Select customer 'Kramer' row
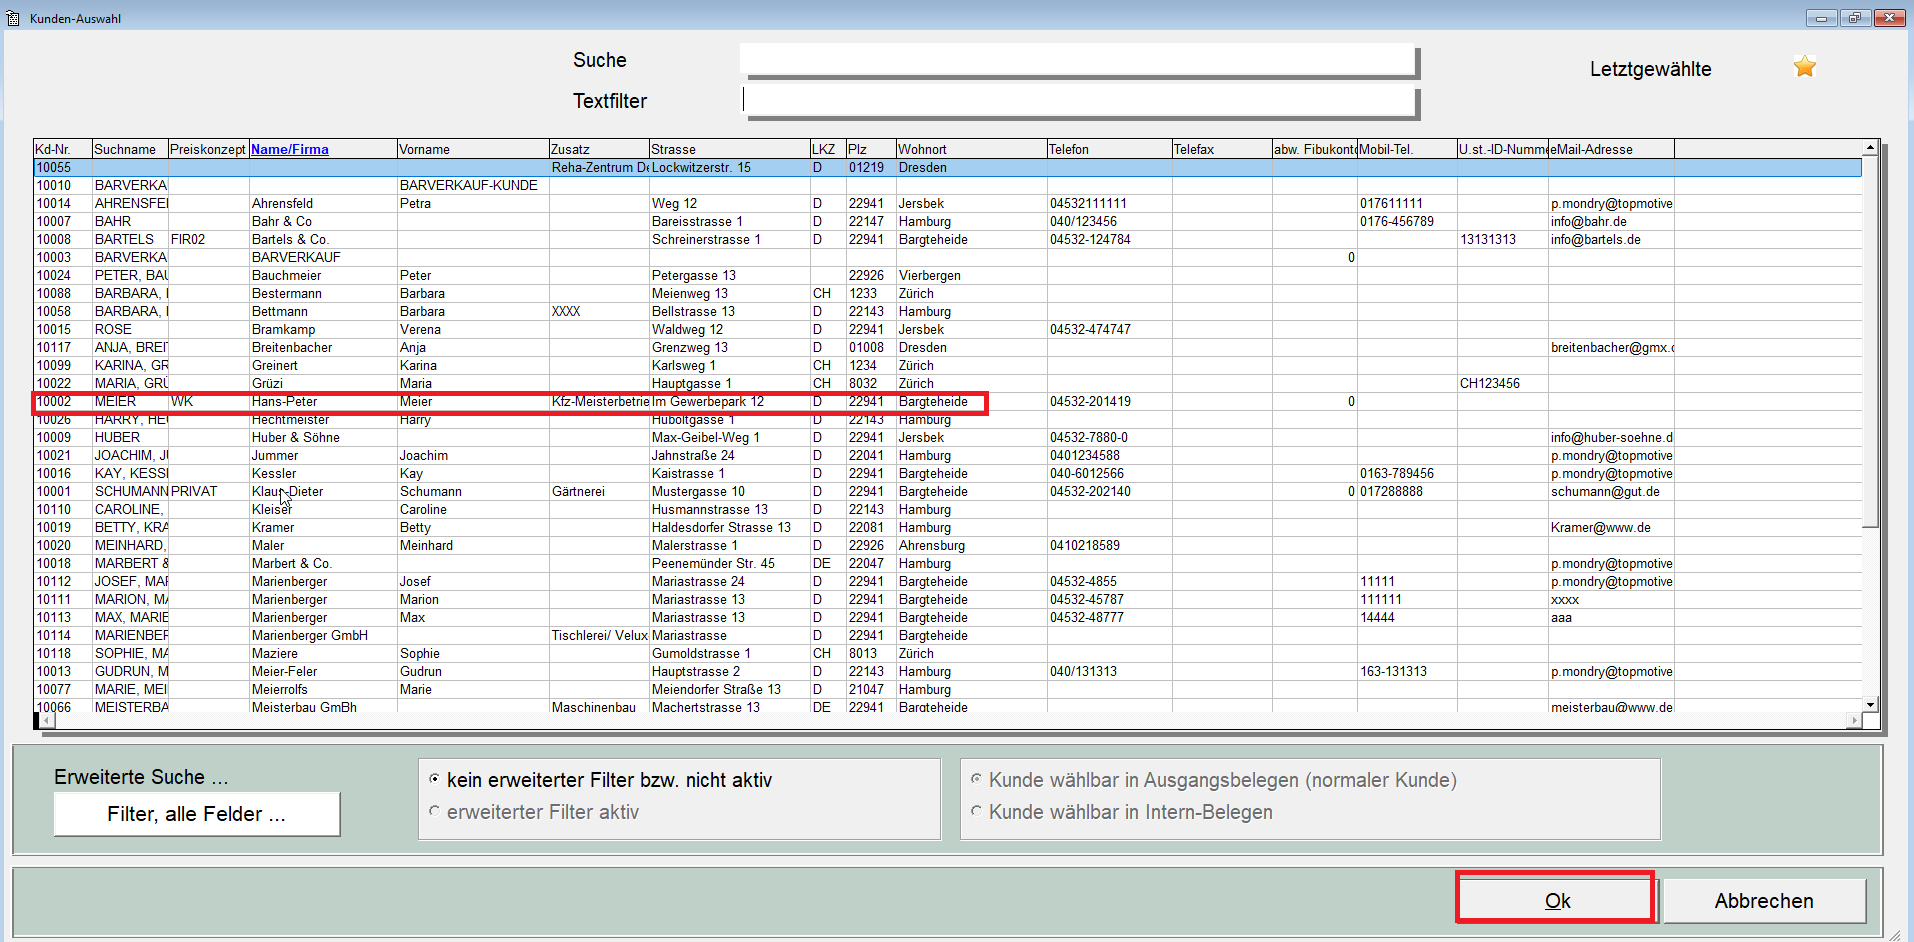1914x942 pixels. coord(948,527)
